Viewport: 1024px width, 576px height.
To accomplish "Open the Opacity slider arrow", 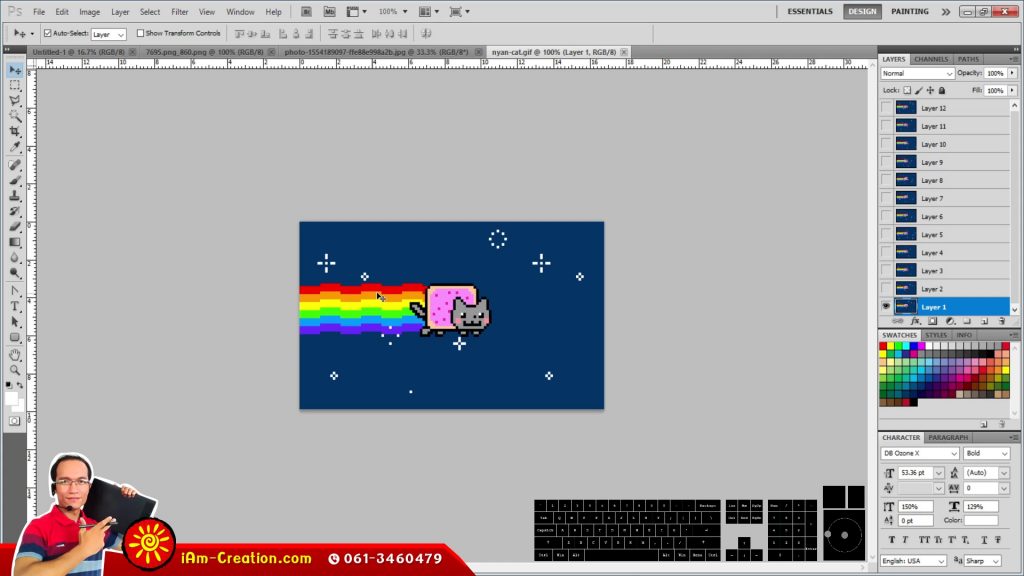I will pyautogui.click(x=1012, y=73).
